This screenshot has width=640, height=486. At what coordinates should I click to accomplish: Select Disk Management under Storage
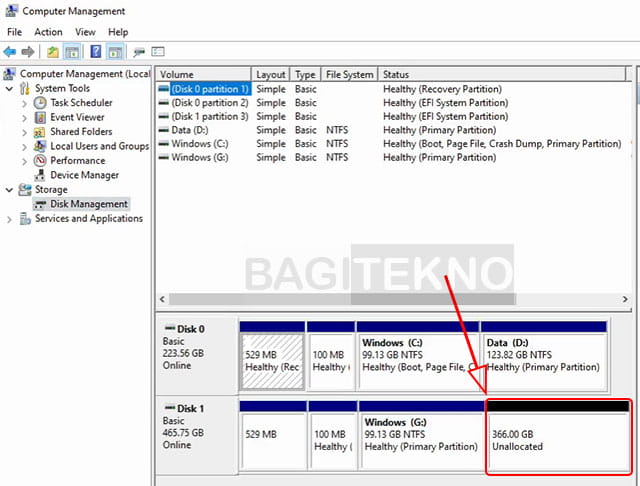point(89,204)
